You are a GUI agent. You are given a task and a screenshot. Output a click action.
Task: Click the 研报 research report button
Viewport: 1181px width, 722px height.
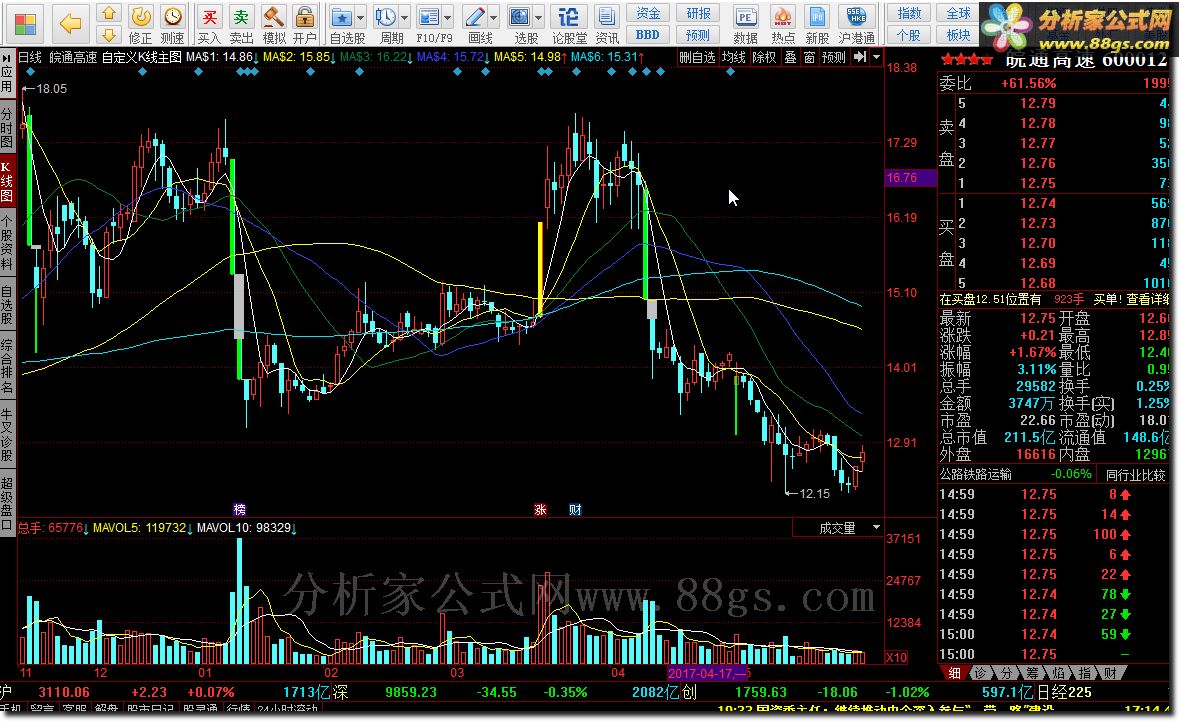pos(698,14)
